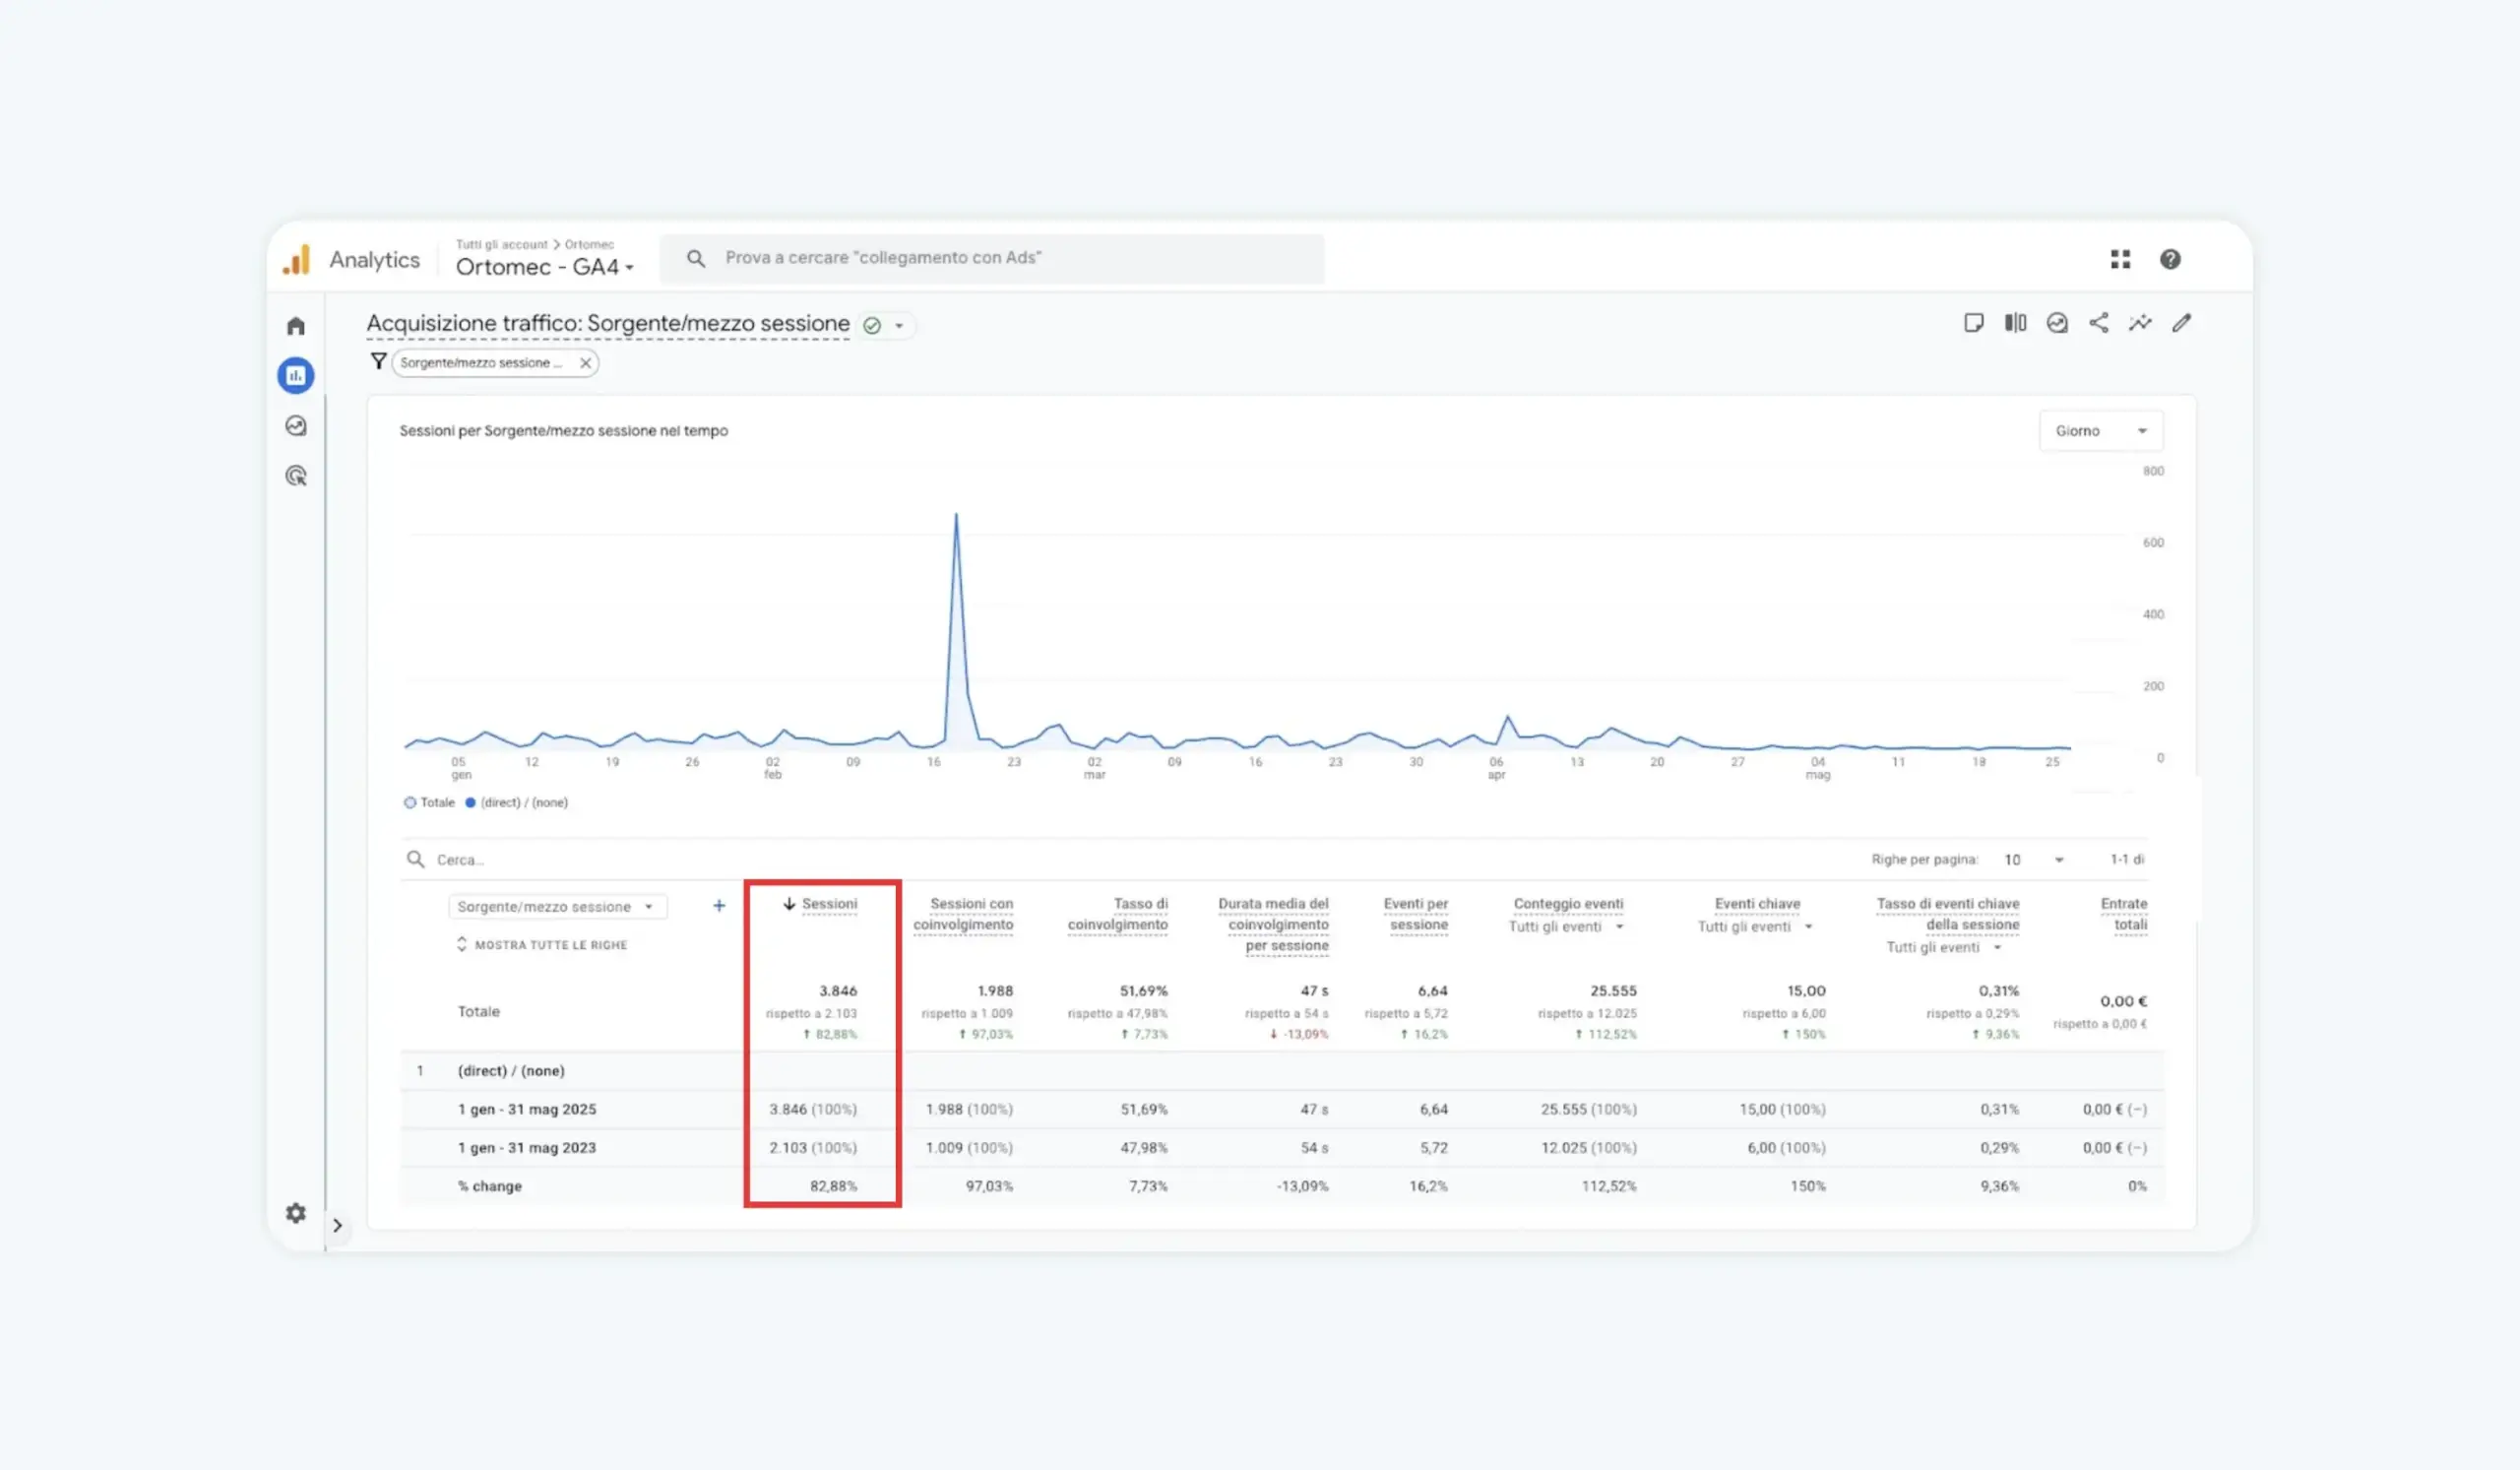Open the Giorno granularity dropdown
Viewport: 2520px width, 1470px height.
click(x=2100, y=431)
